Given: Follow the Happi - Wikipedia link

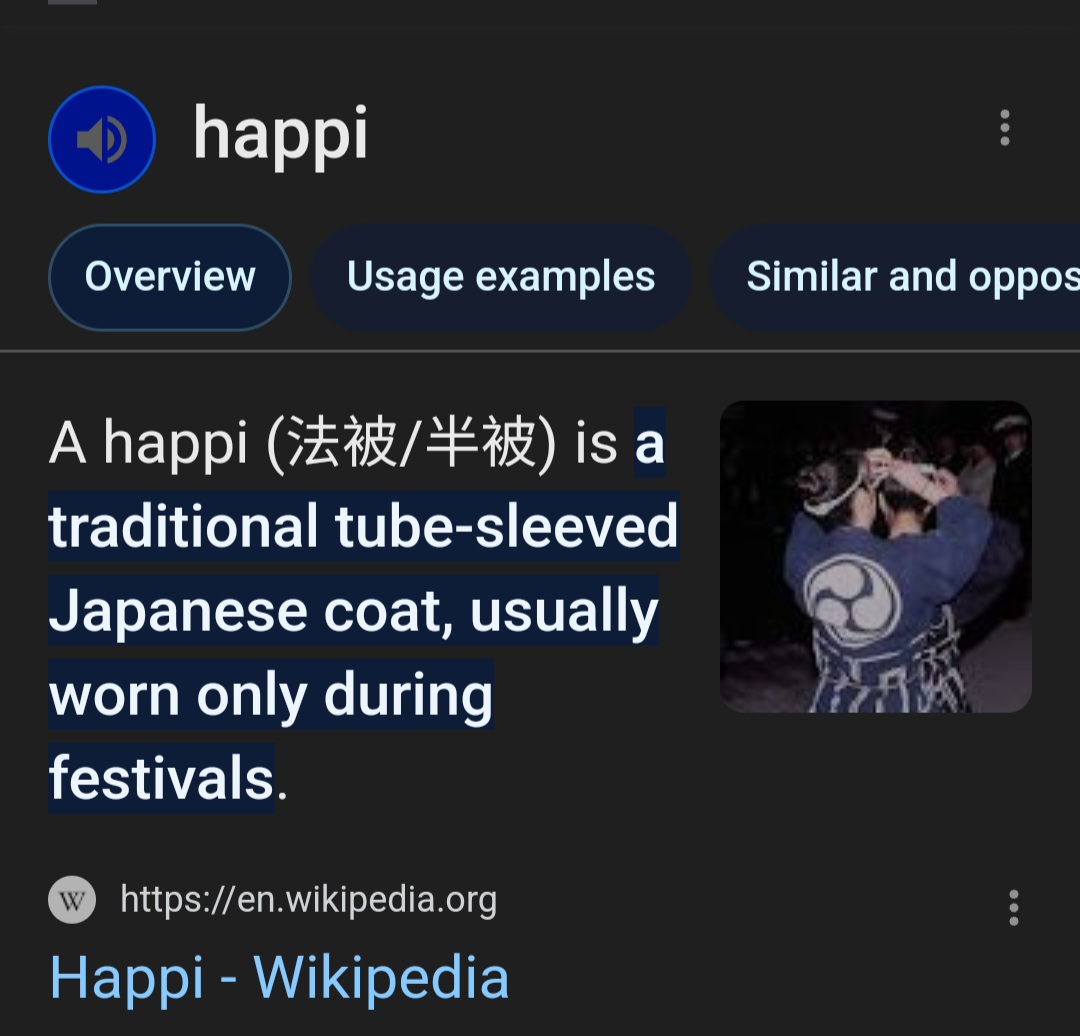Looking at the screenshot, I should point(280,978).
